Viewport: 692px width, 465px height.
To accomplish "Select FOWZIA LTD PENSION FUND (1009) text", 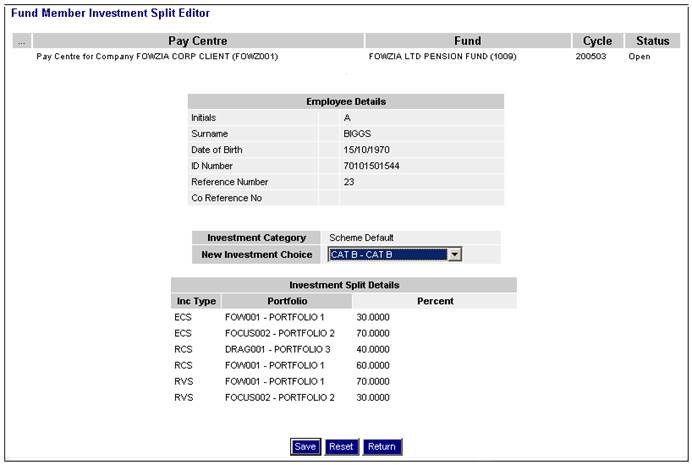I will point(443,56).
